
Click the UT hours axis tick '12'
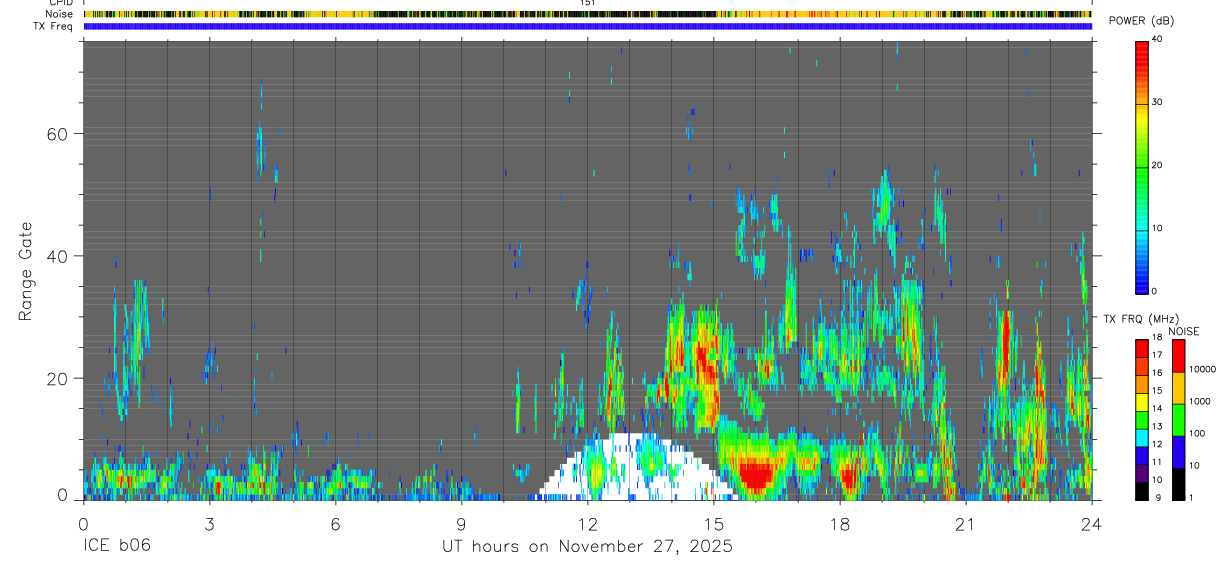588,523
